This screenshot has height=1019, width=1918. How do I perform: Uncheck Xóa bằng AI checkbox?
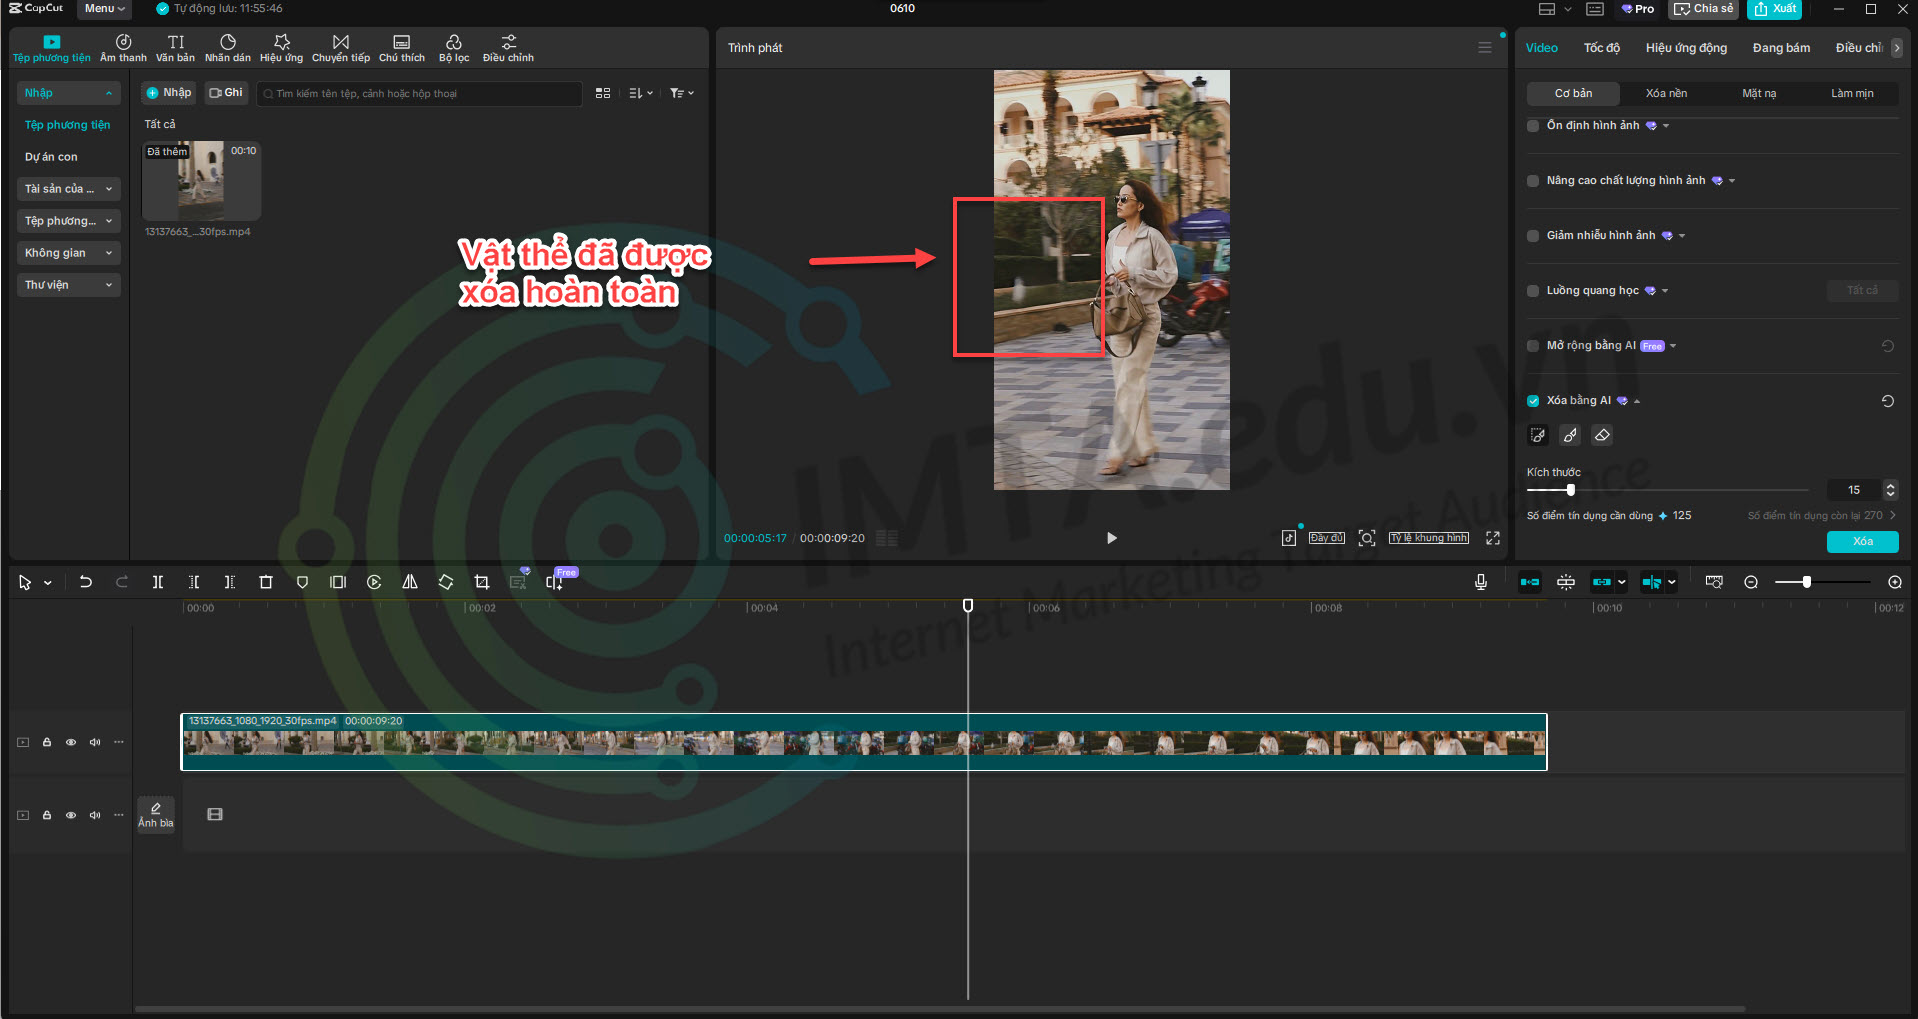(x=1533, y=401)
